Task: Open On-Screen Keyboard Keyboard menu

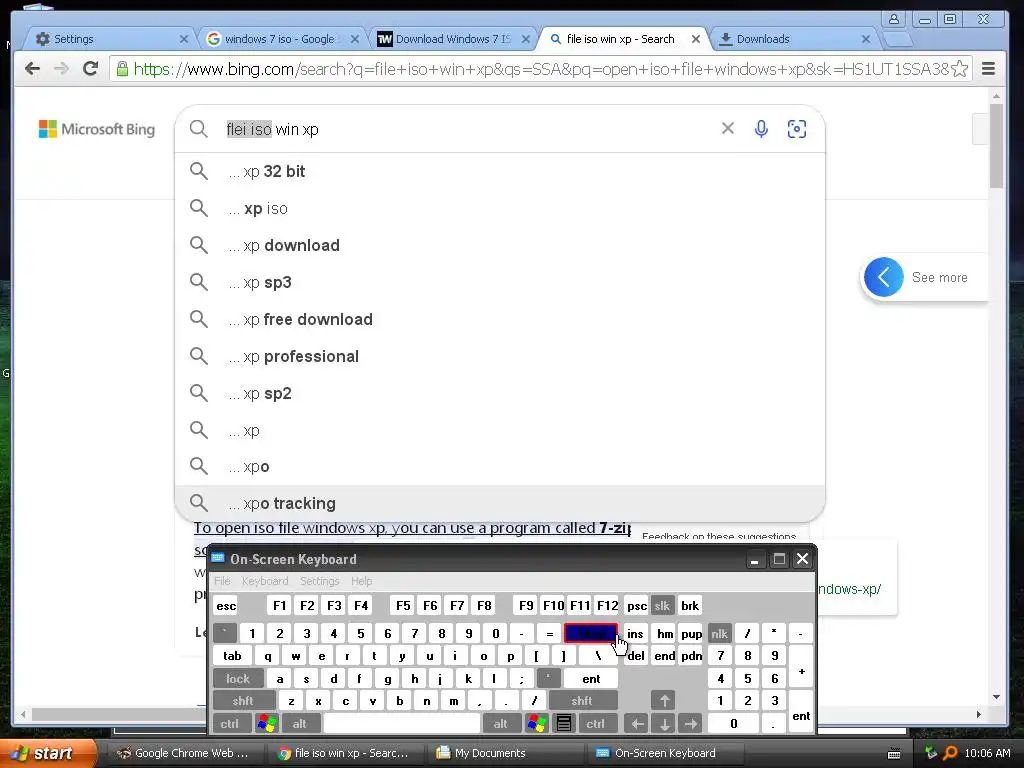Action: pos(264,581)
